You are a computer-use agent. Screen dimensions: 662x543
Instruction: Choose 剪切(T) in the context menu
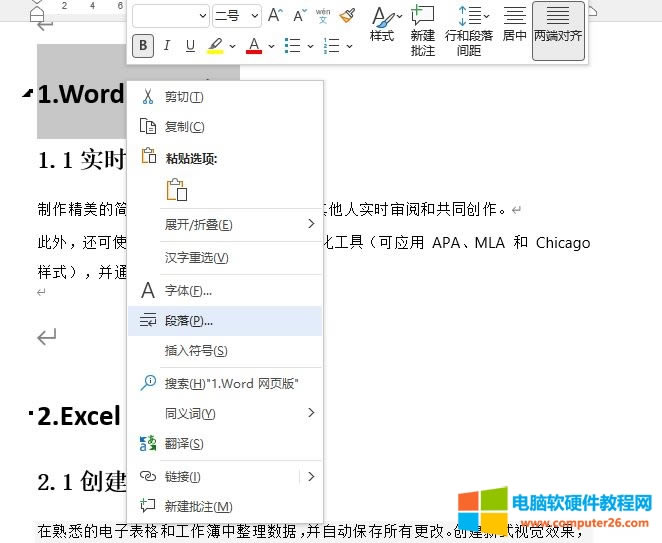pyautogui.click(x=184, y=97)
